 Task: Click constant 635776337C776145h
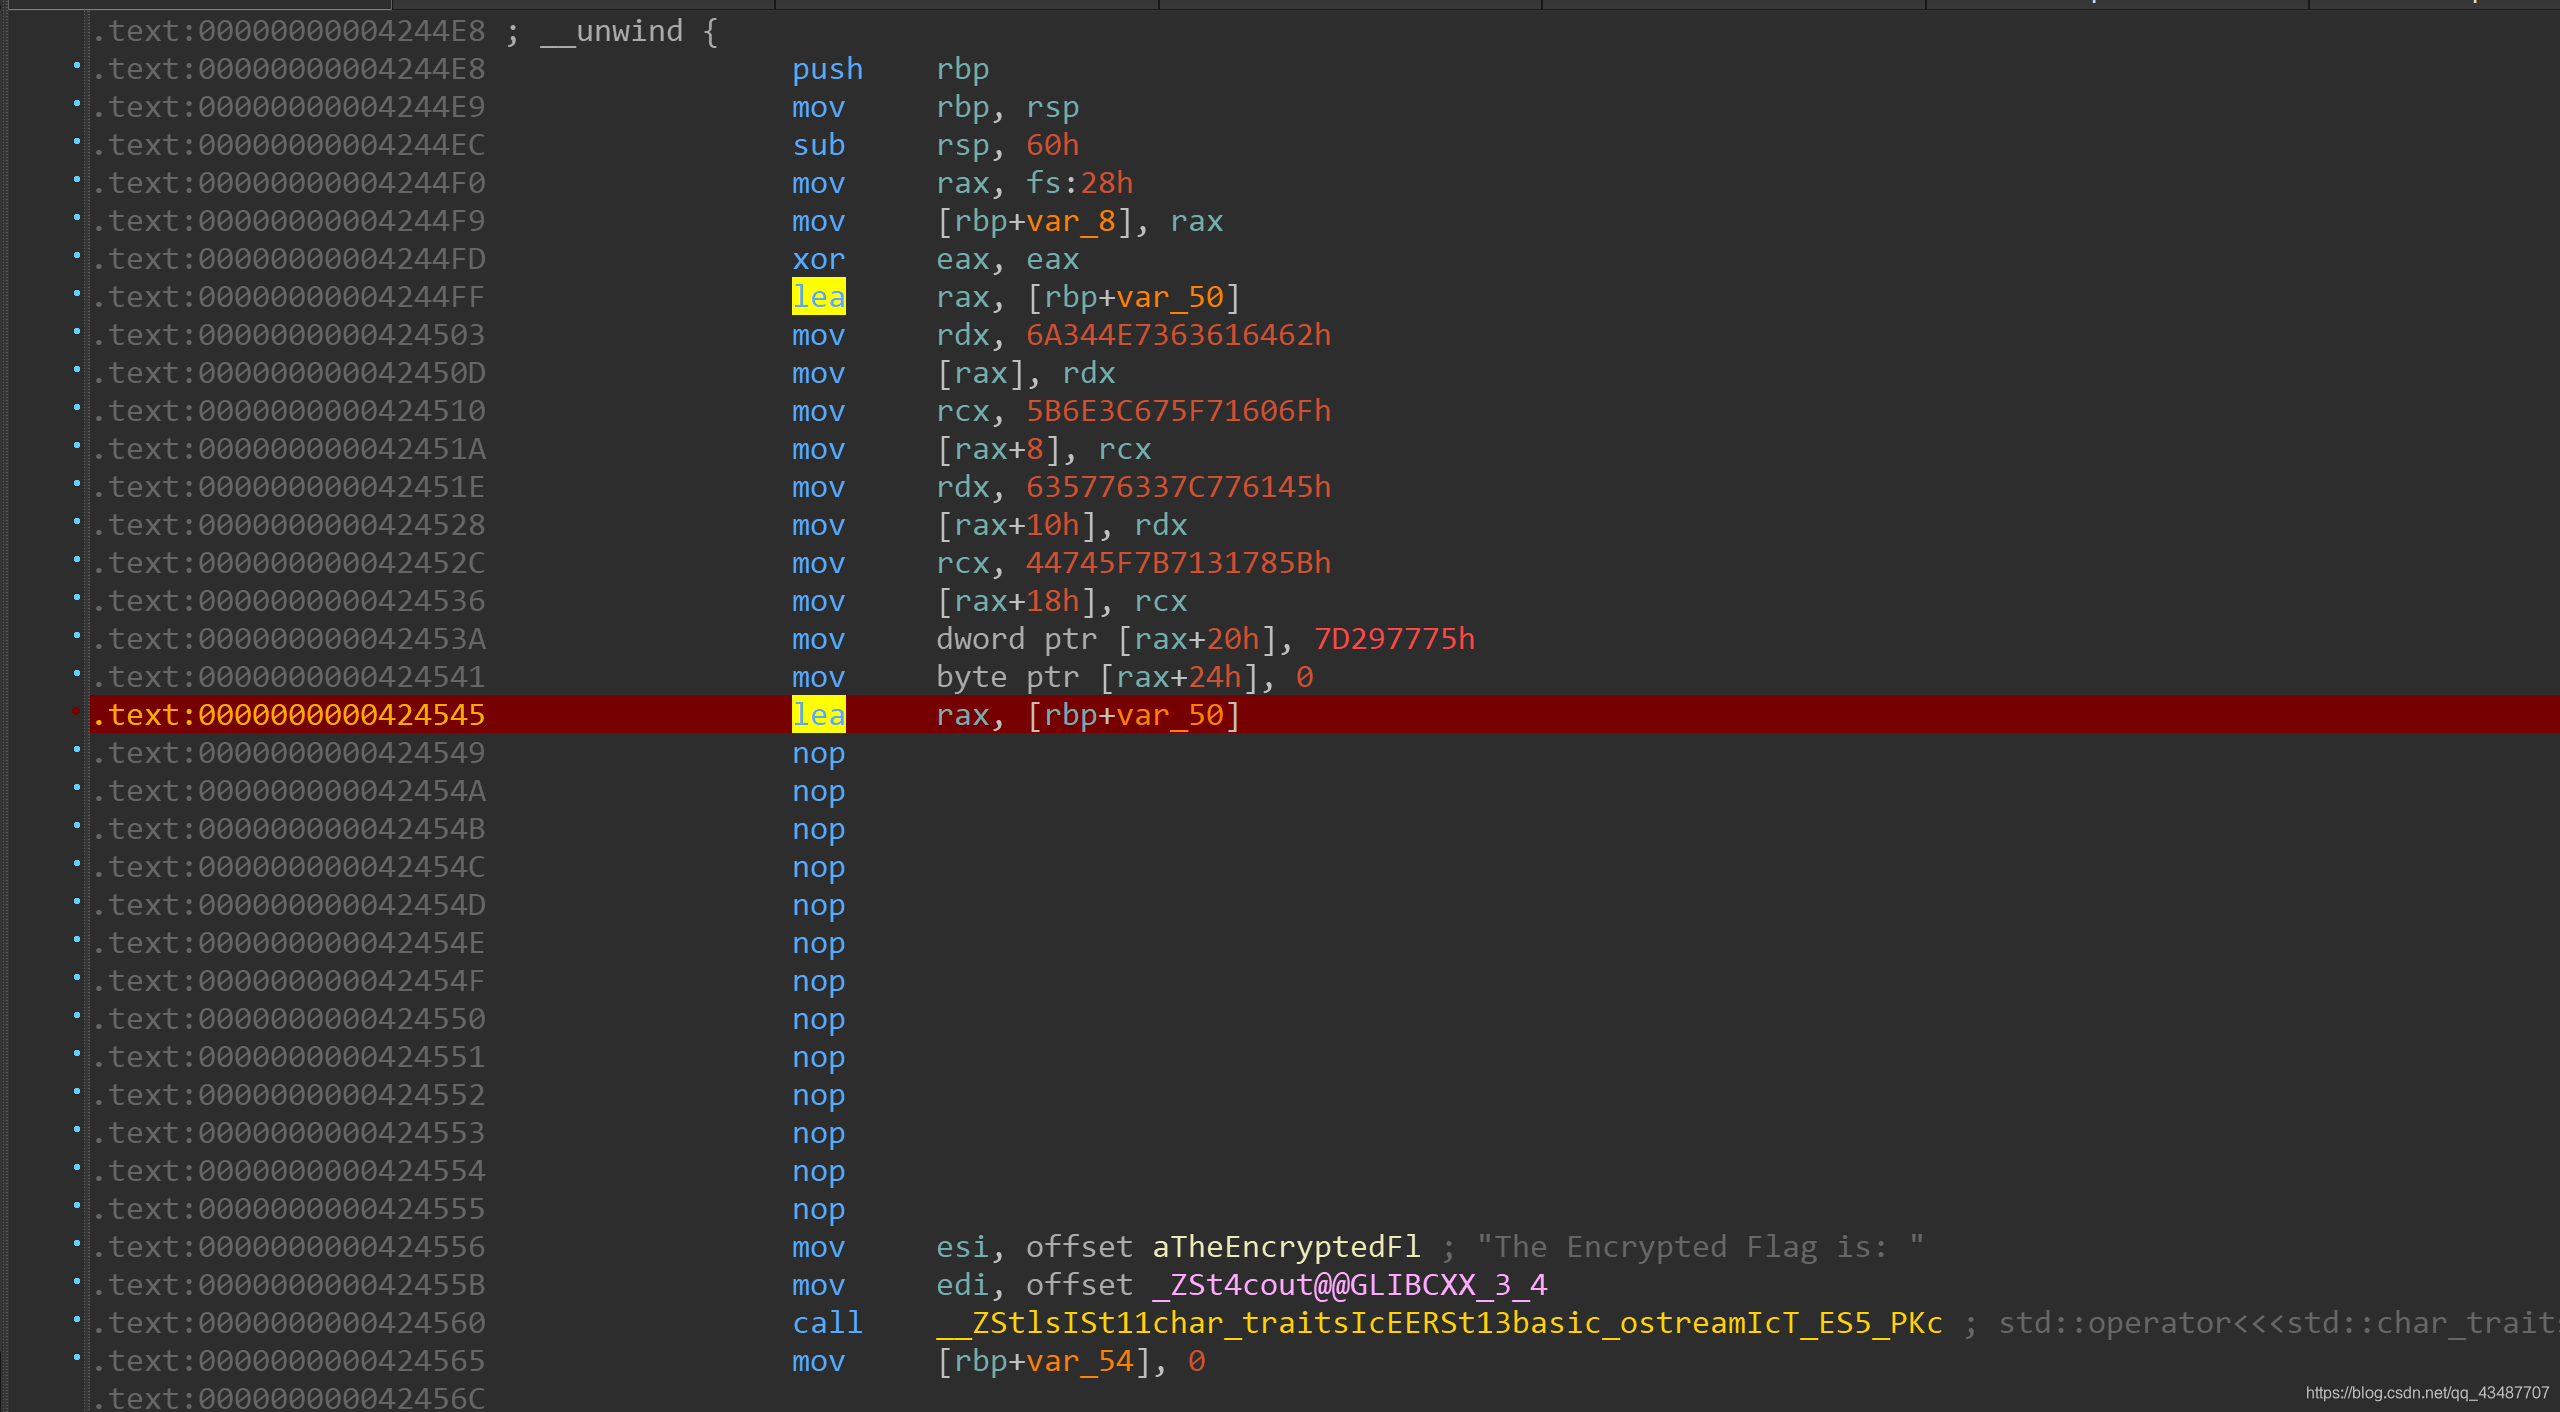tap(1178, 487)
